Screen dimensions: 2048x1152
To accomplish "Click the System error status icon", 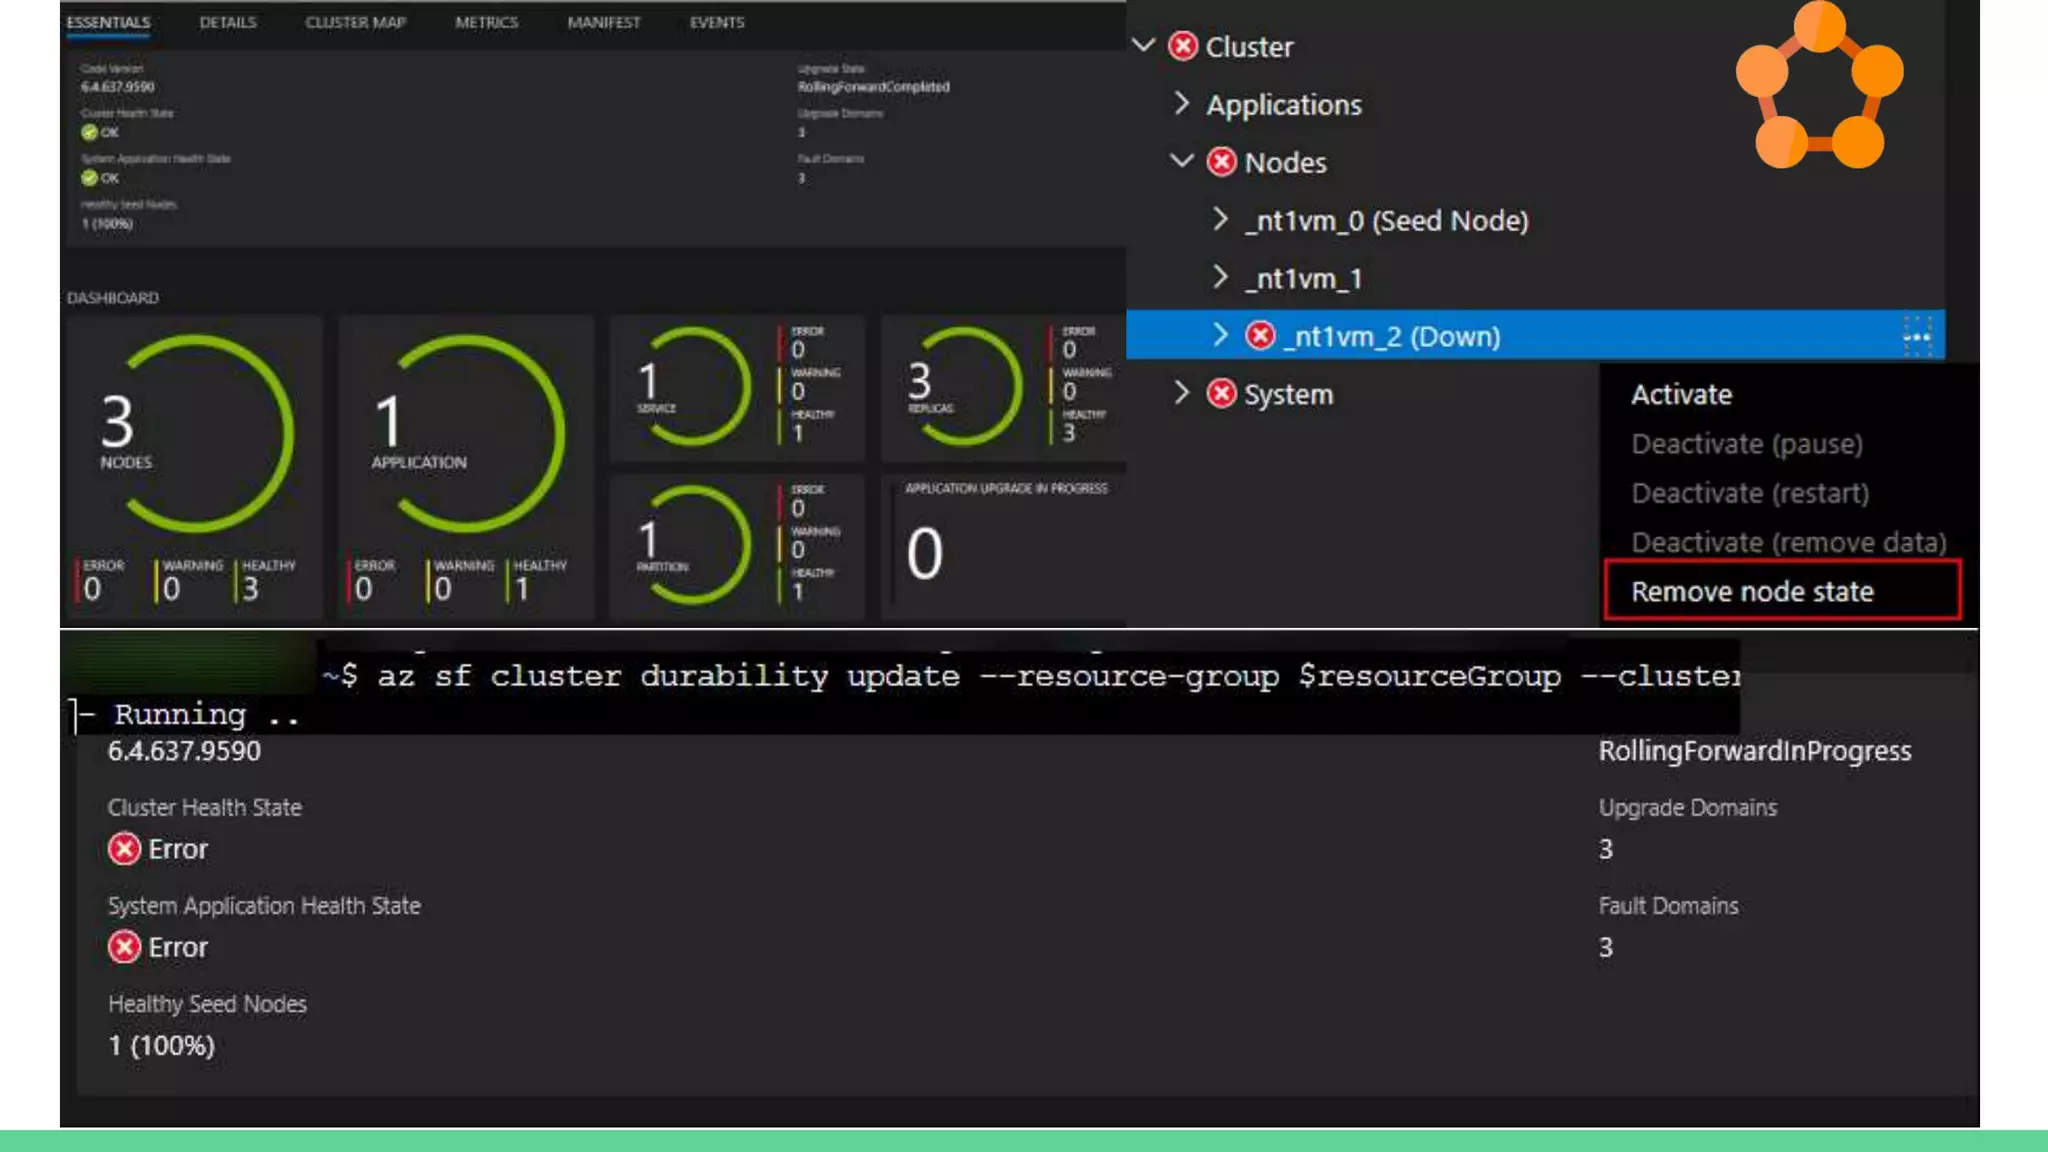I will 1221,394.
